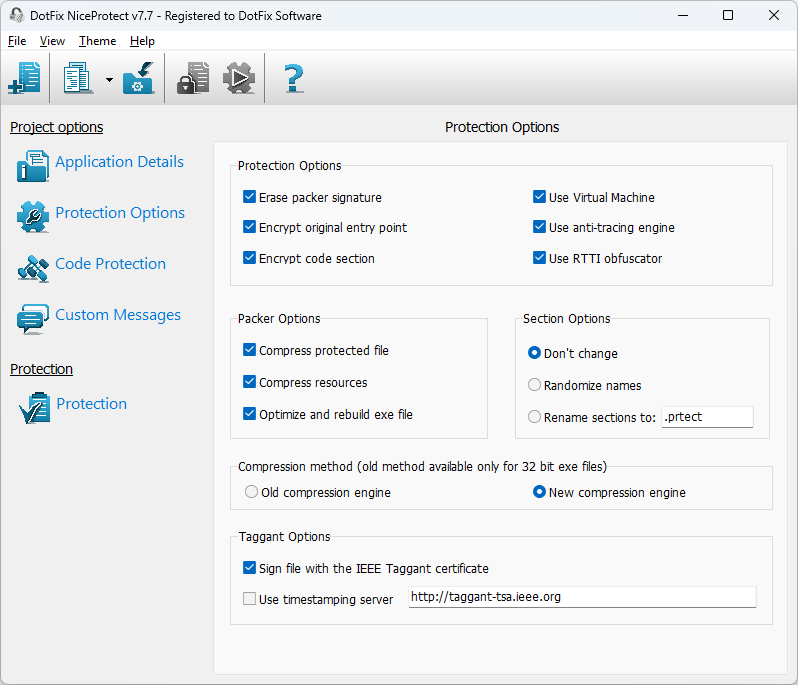Screen dimensions: 798x685
Task: Click the Project options heading
Action: 56,127
